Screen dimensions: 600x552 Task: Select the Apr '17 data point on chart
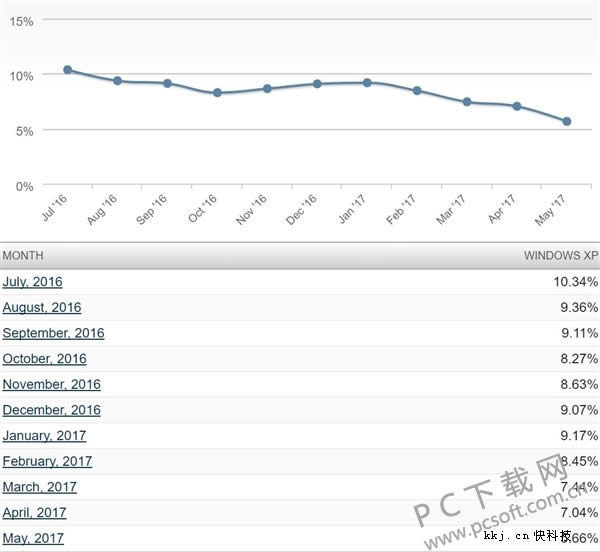[x=517, y=106]
